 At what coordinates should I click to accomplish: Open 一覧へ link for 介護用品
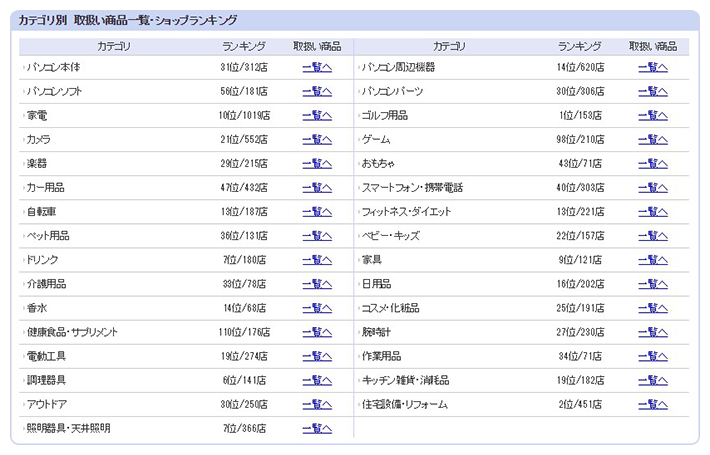[317, 284]
